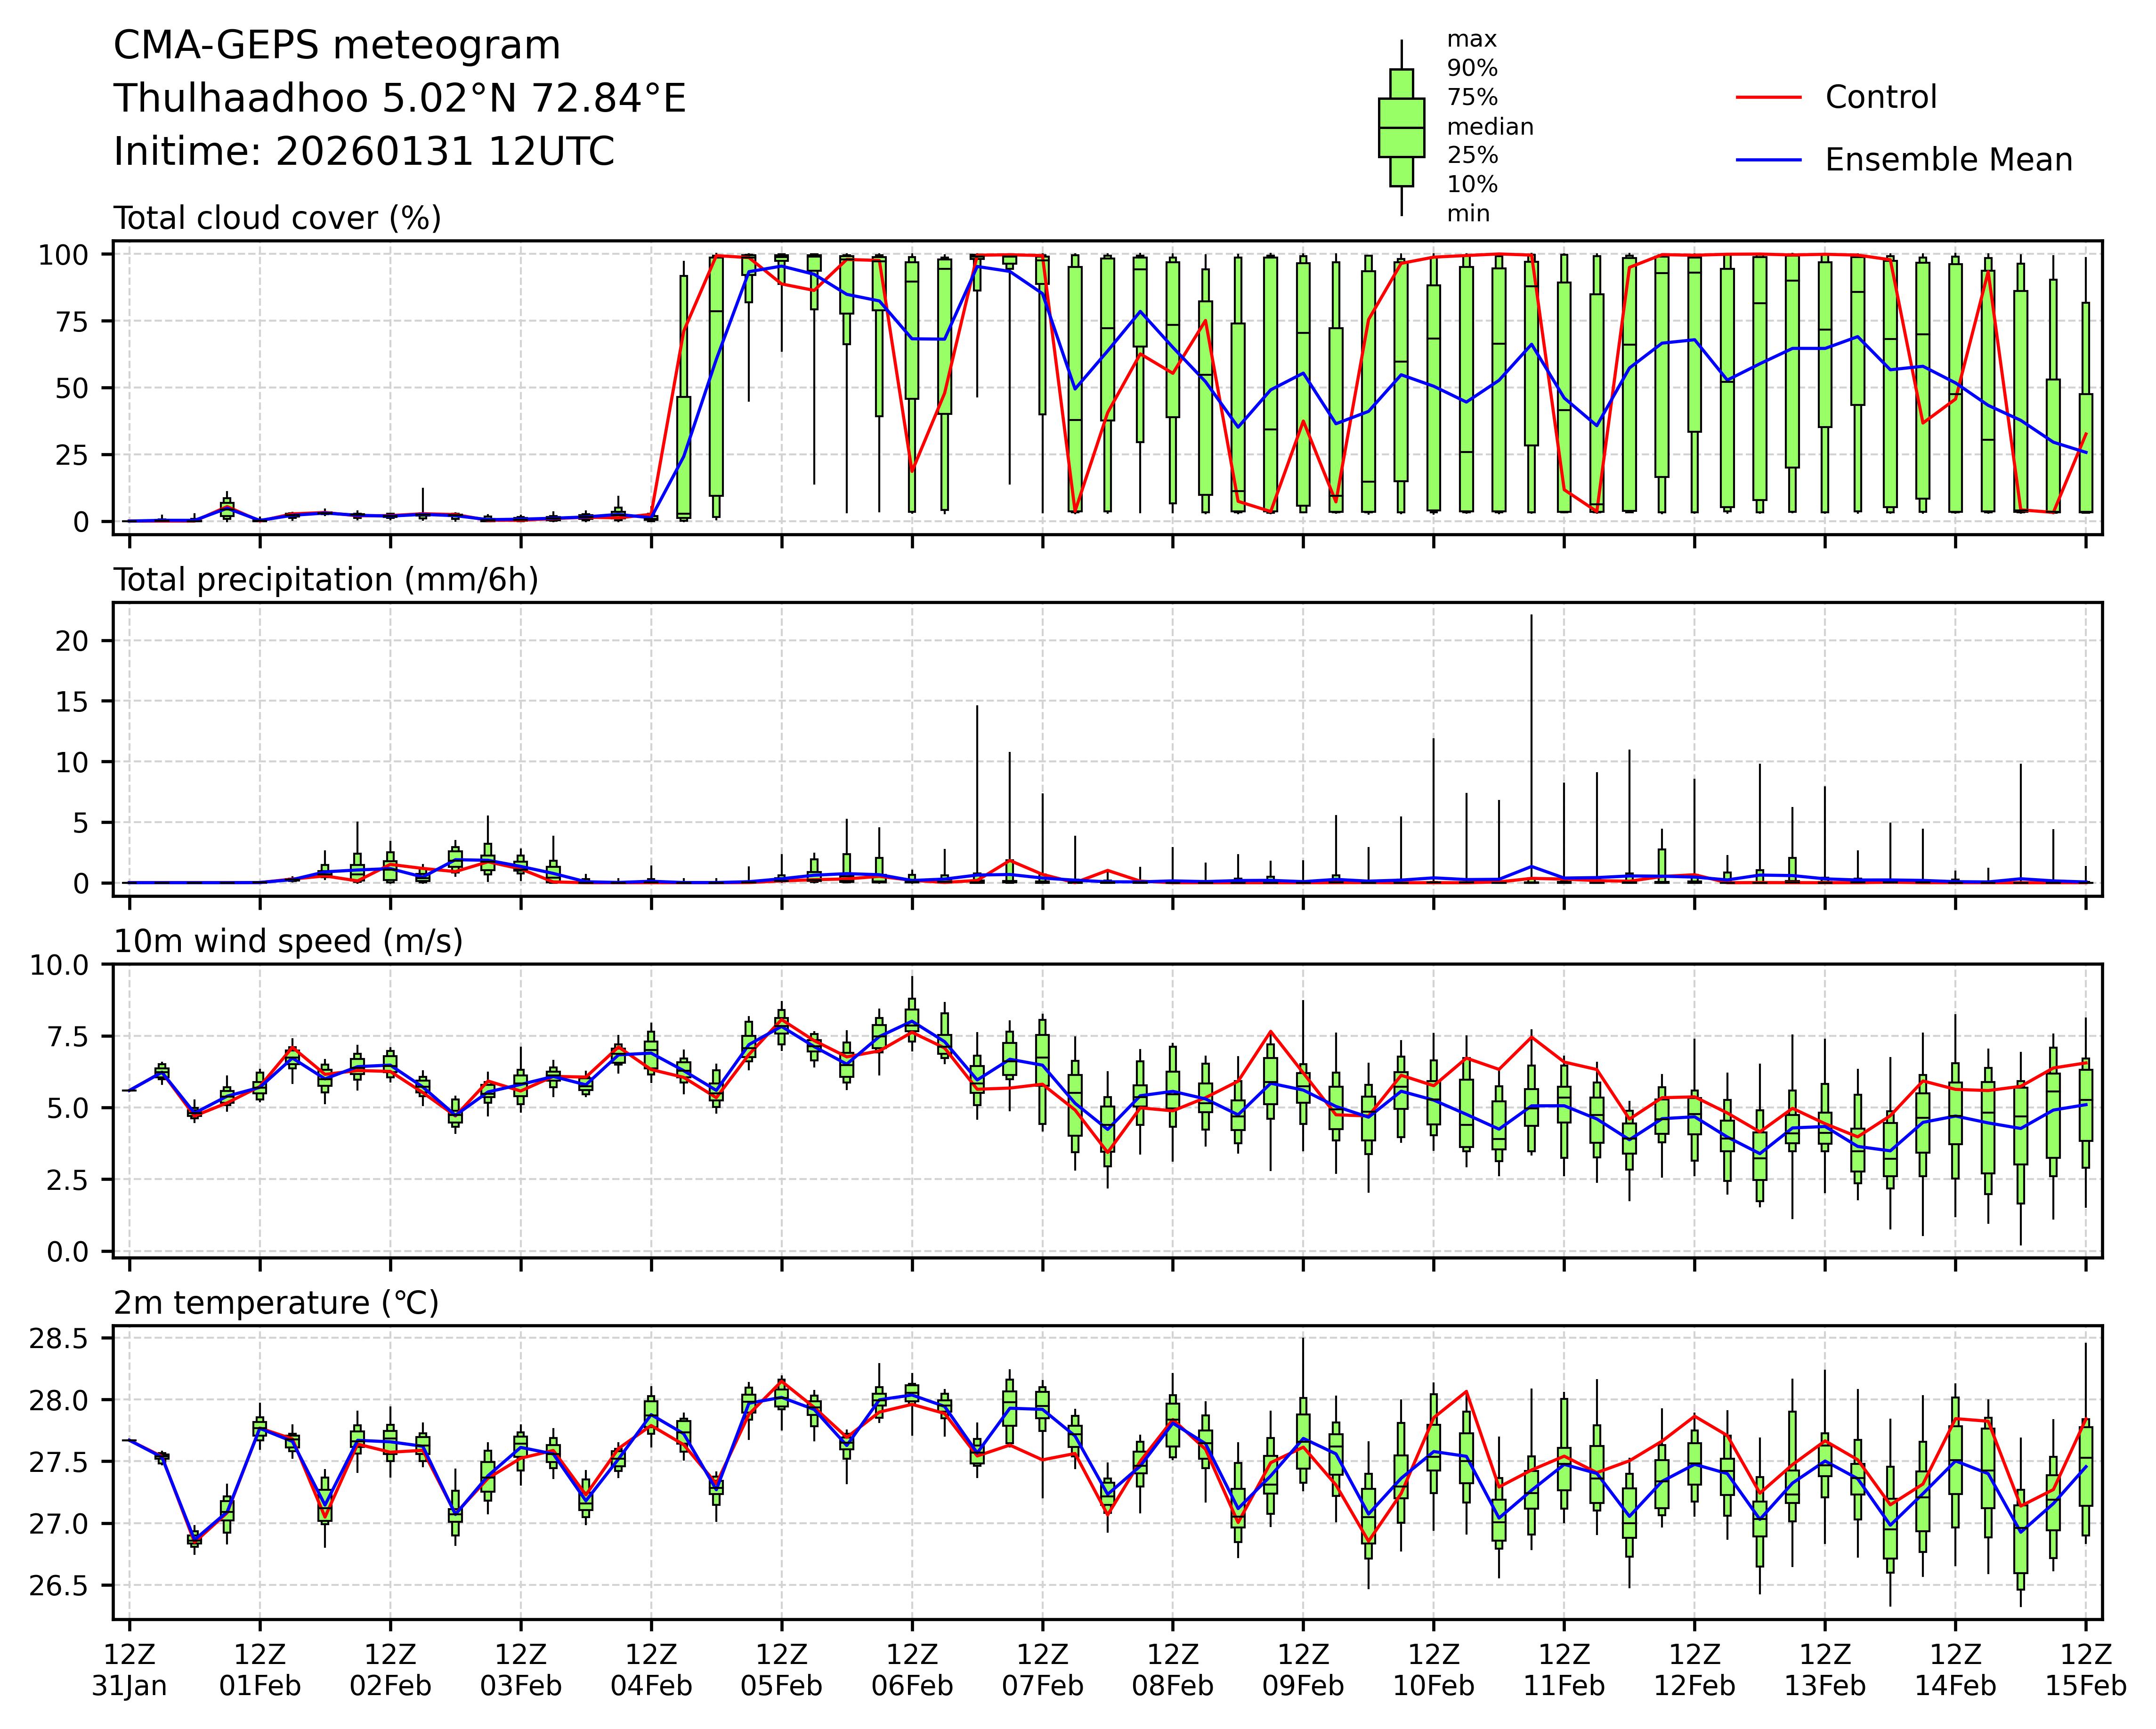Click the green legend box plot sample
2156x1729 pixels.
click(x=1401, y=128)
